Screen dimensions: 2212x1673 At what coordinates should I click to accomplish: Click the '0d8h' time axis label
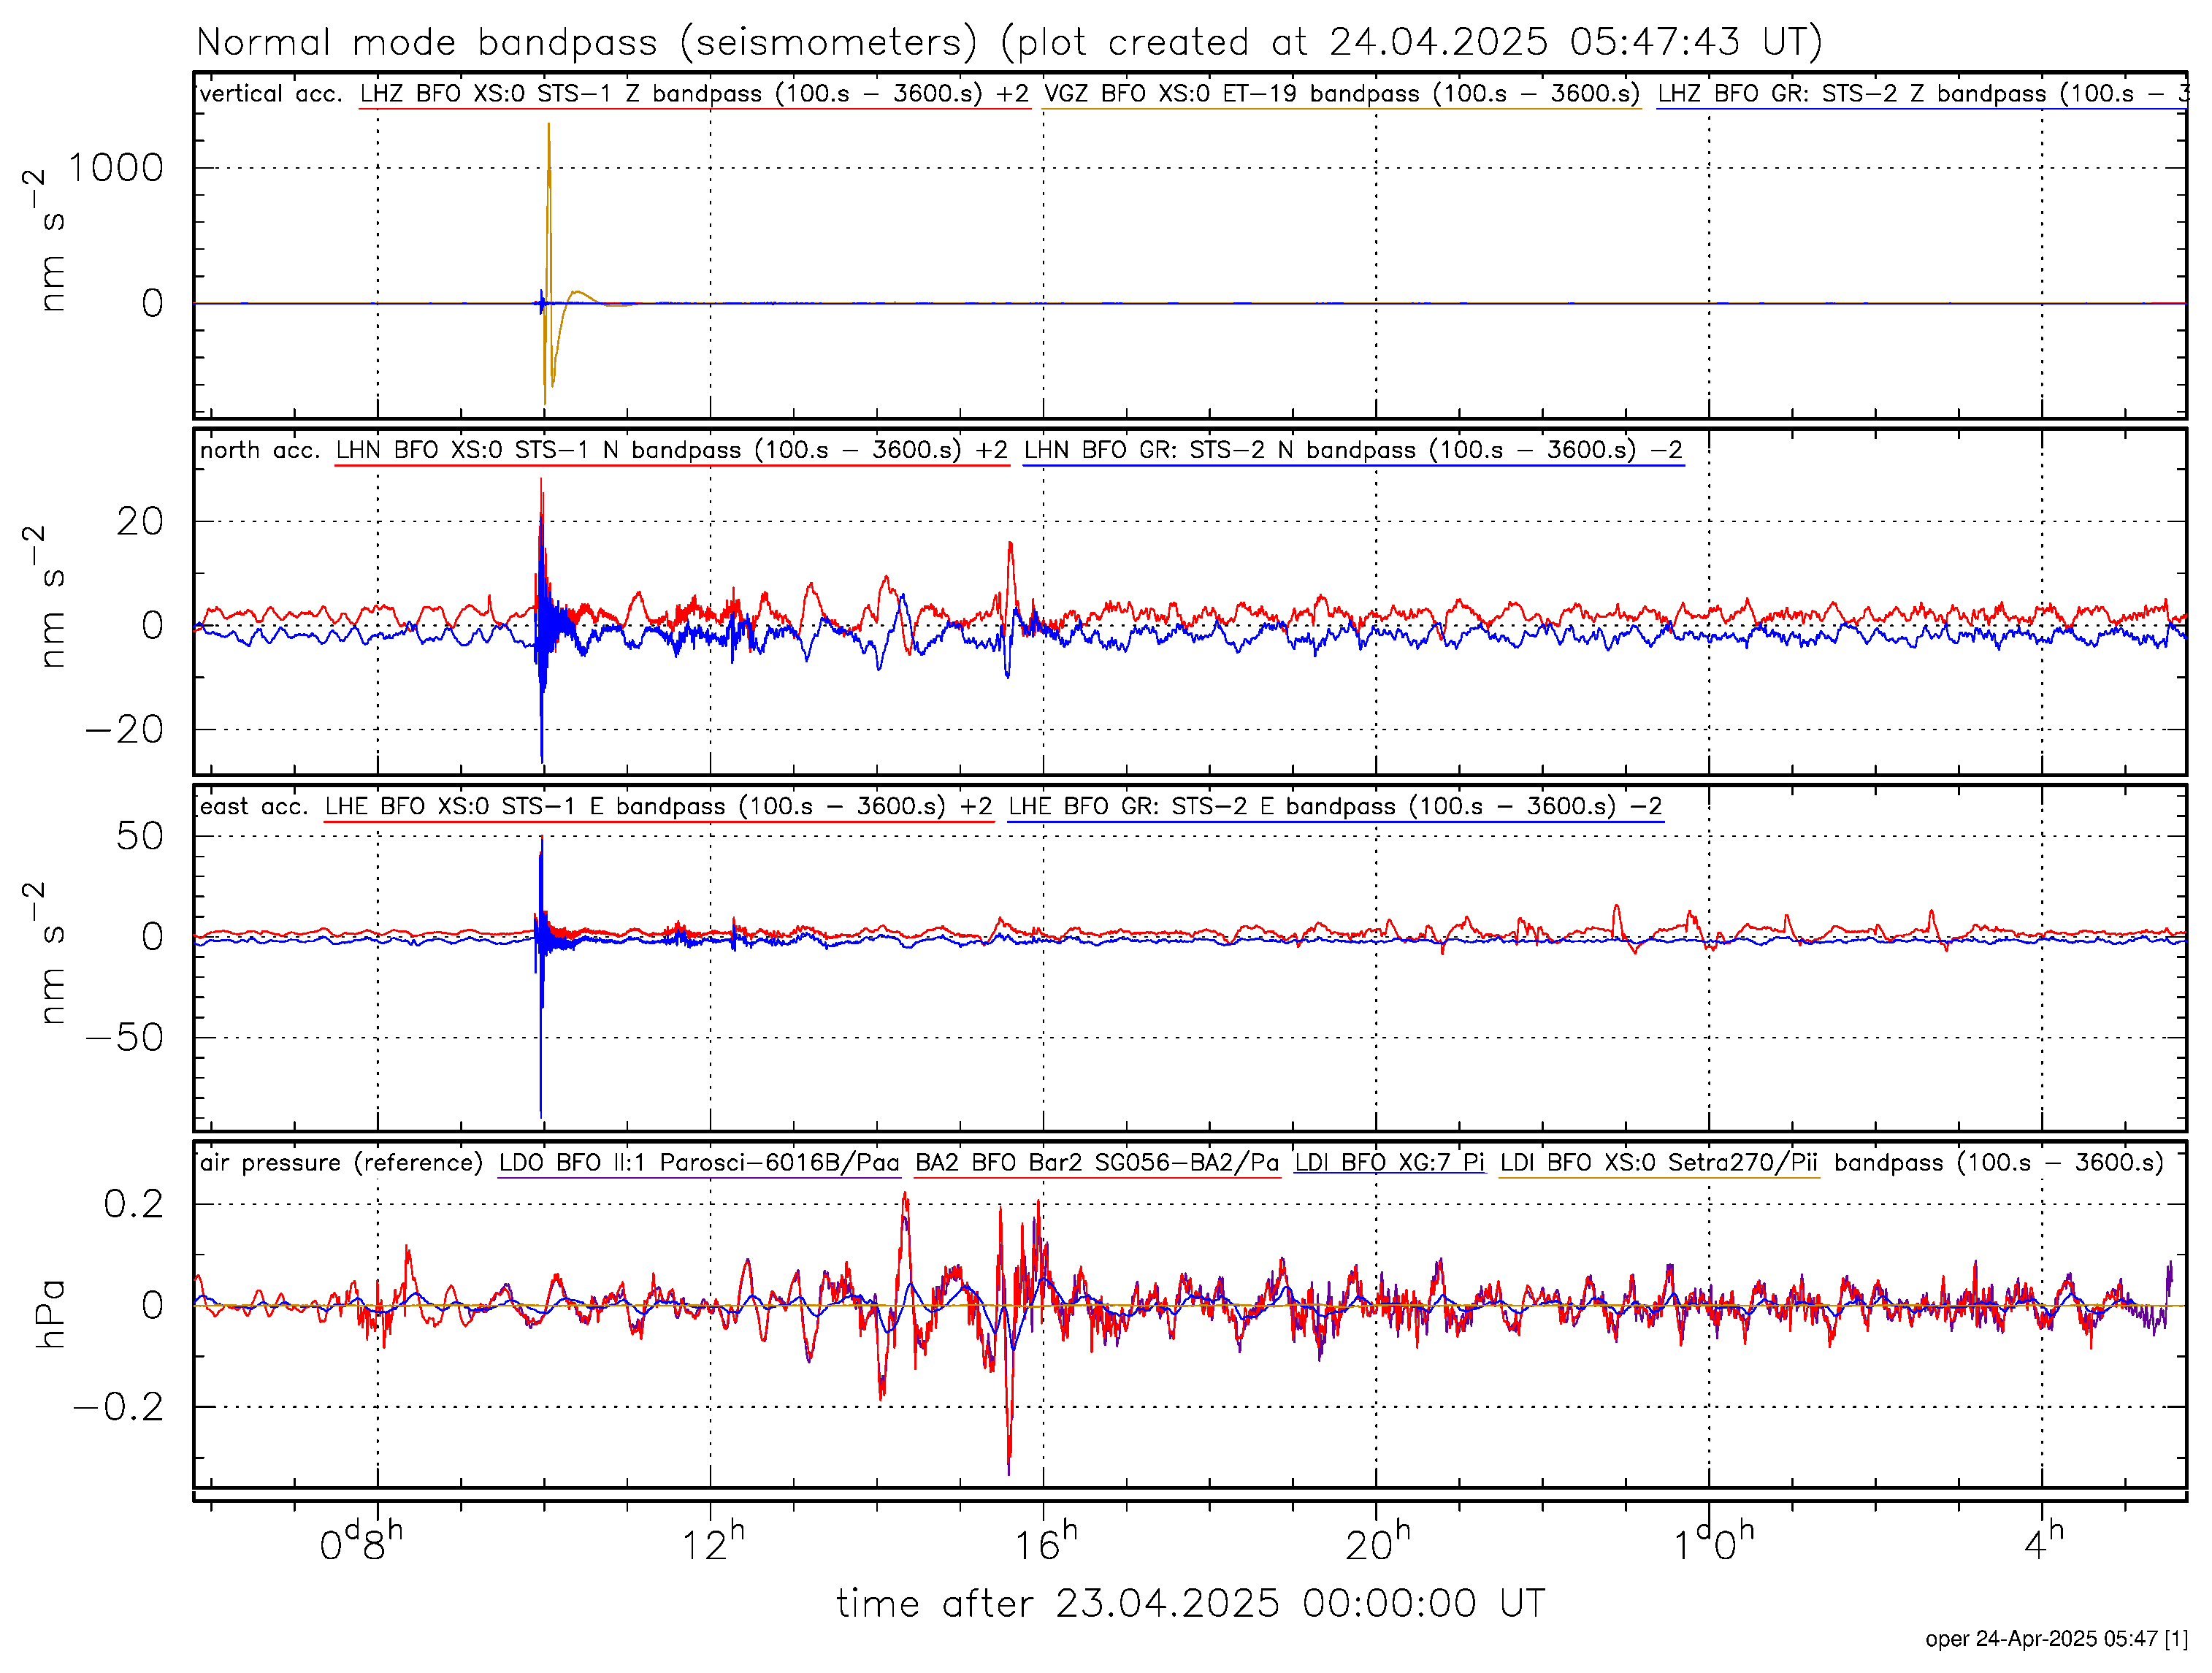361,1541
